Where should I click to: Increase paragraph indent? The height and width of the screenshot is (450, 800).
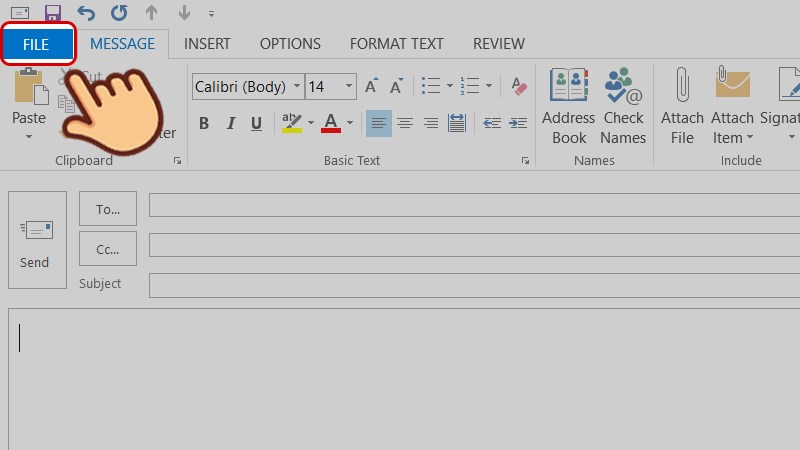pyautogui.click(x=518, y=123)
